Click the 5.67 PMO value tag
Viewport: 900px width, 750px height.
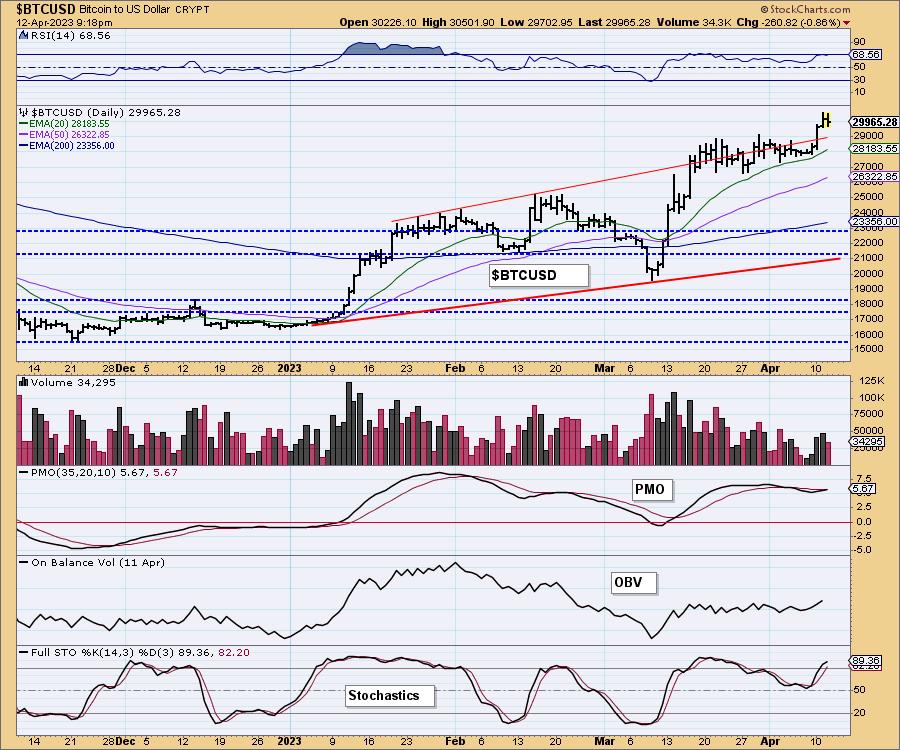863,489
